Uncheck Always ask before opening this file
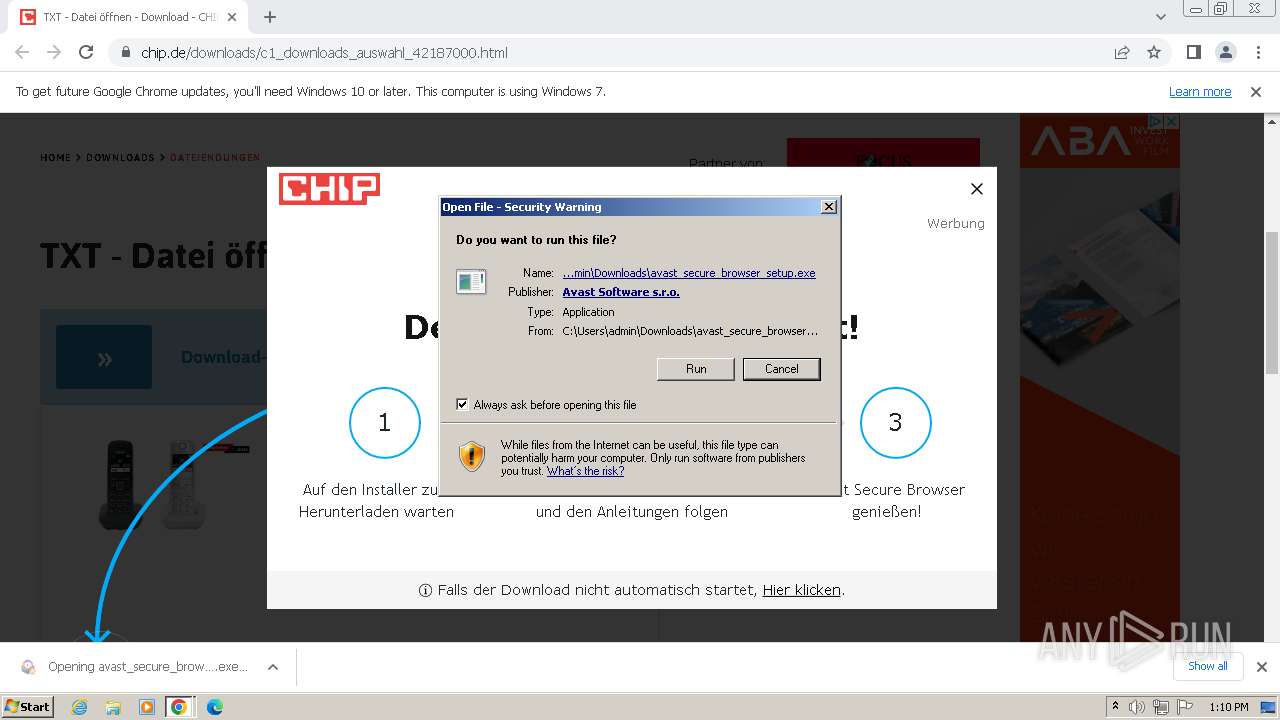 tap(462, 405)
